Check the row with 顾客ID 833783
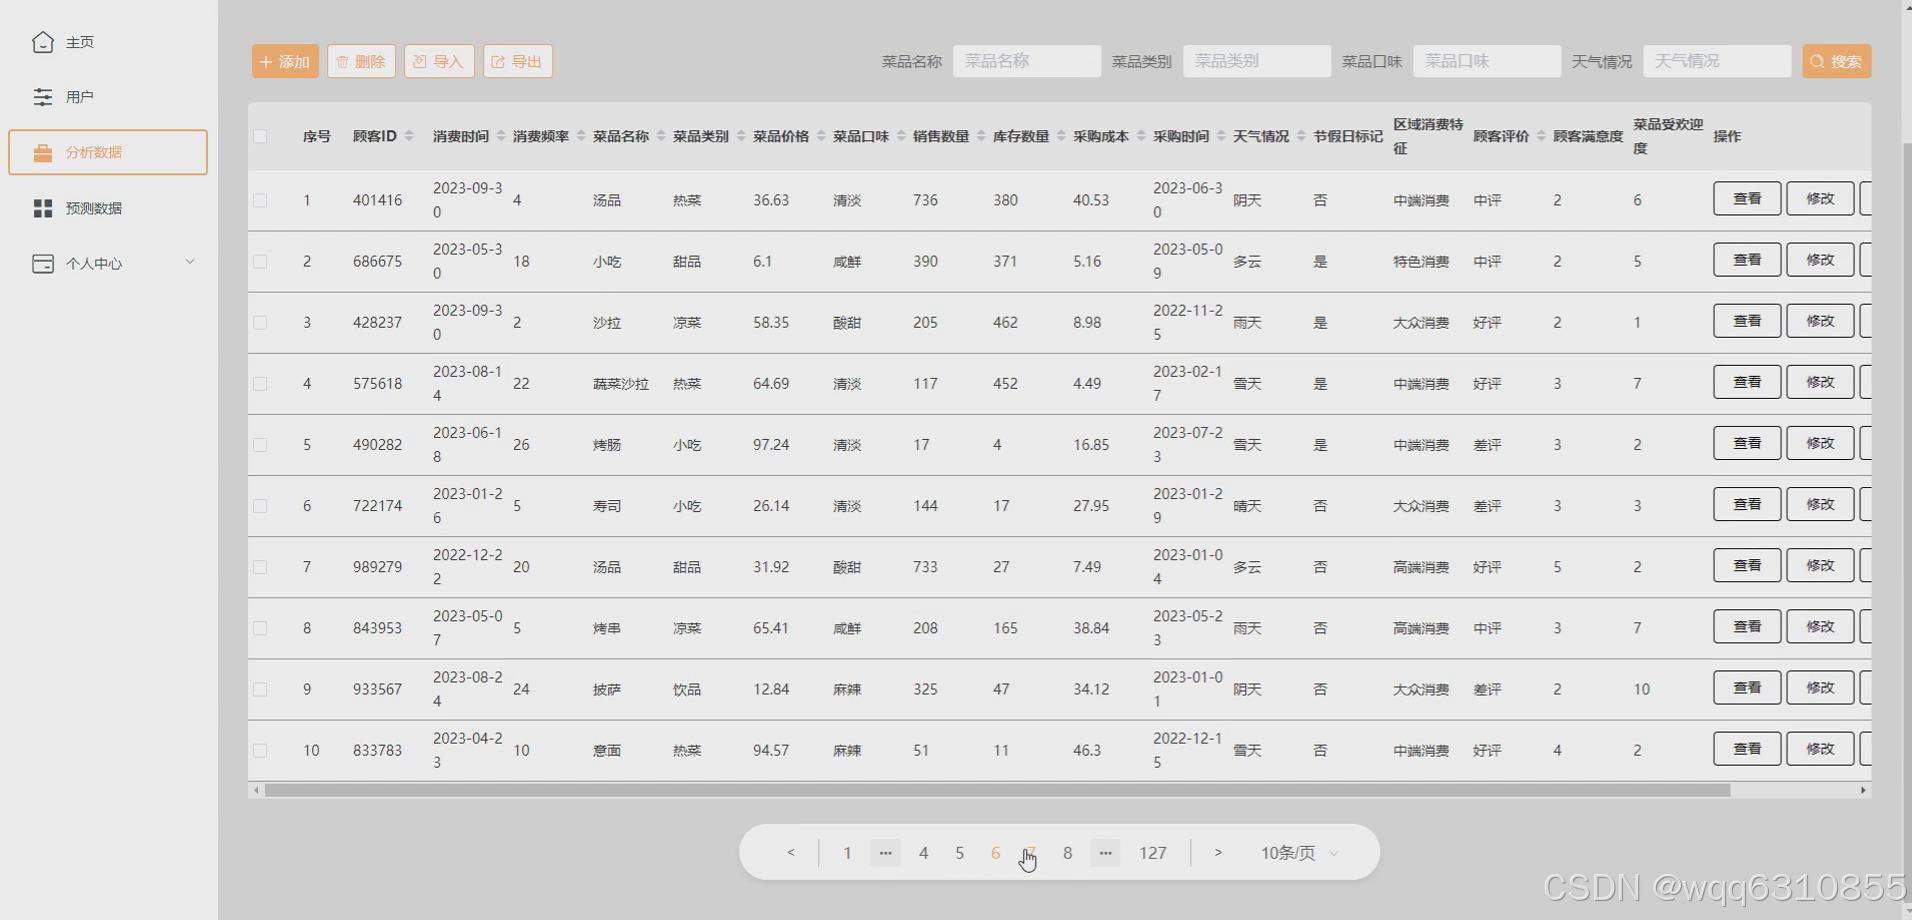 [260, 750]
